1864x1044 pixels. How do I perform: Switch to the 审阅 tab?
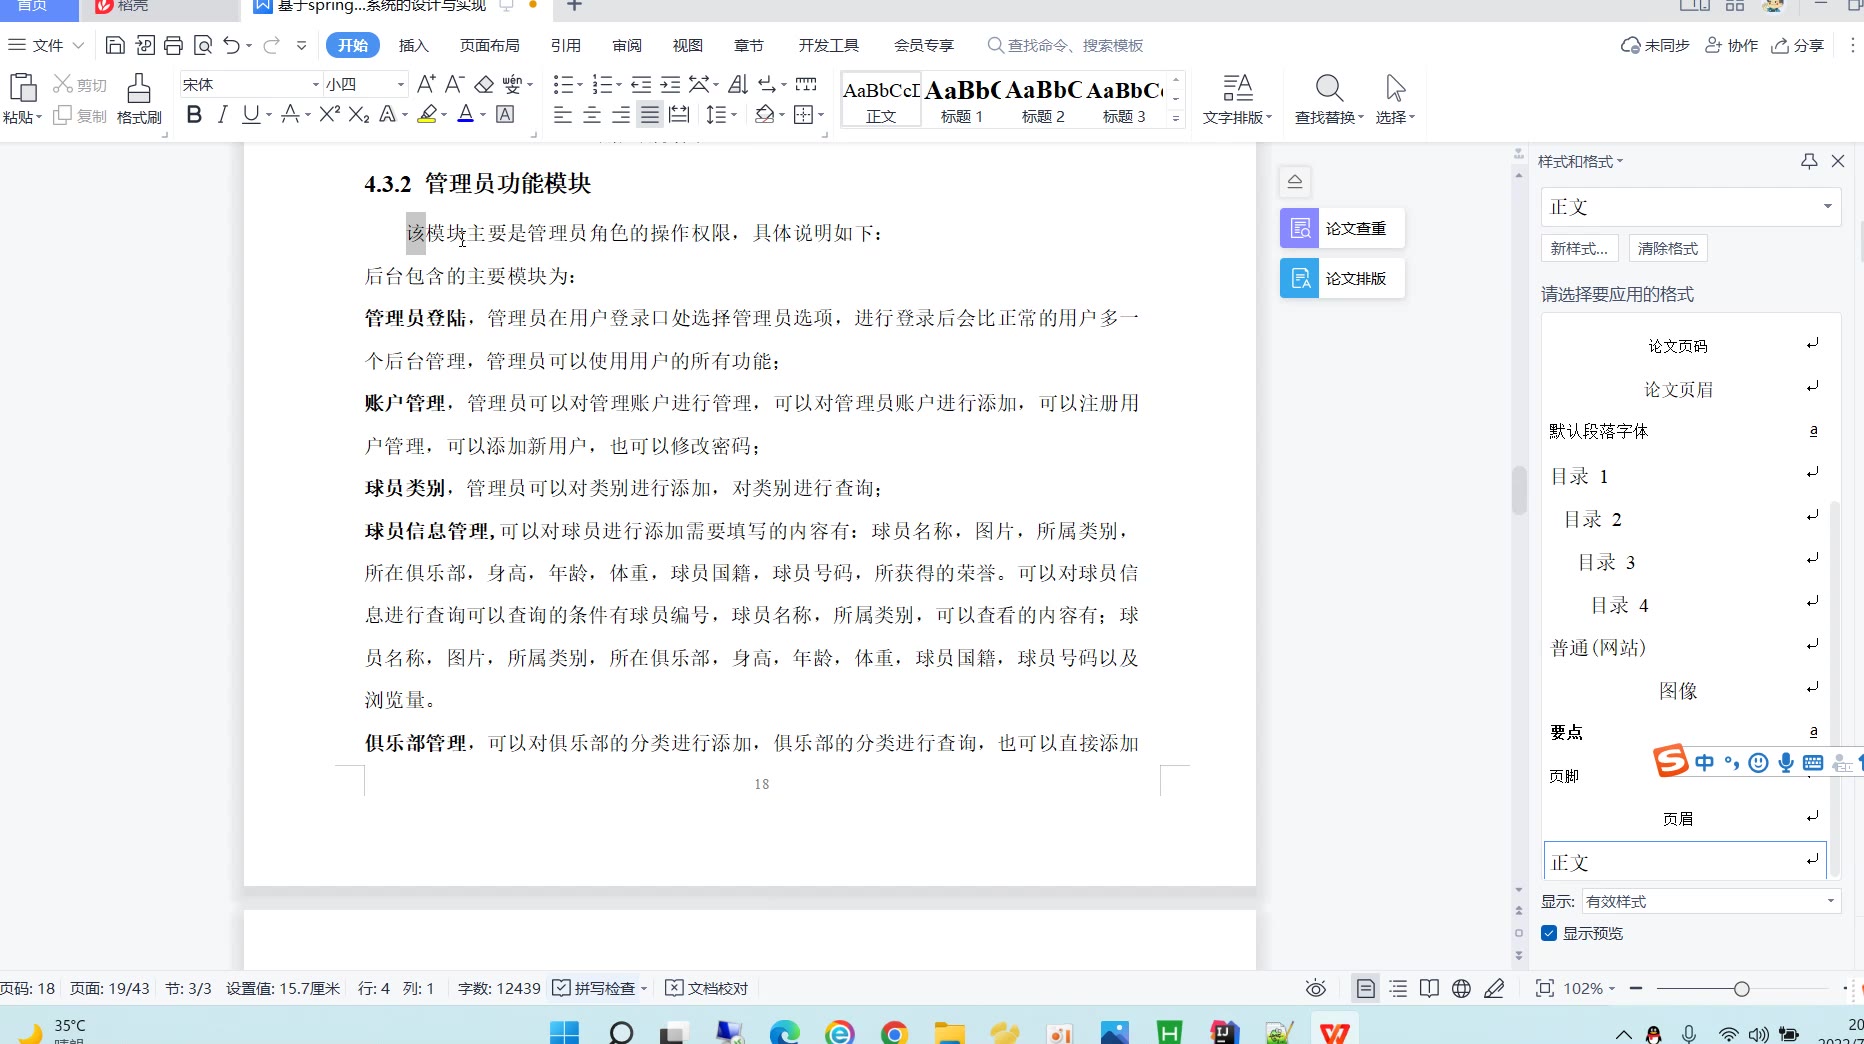(x=627, y=45)
